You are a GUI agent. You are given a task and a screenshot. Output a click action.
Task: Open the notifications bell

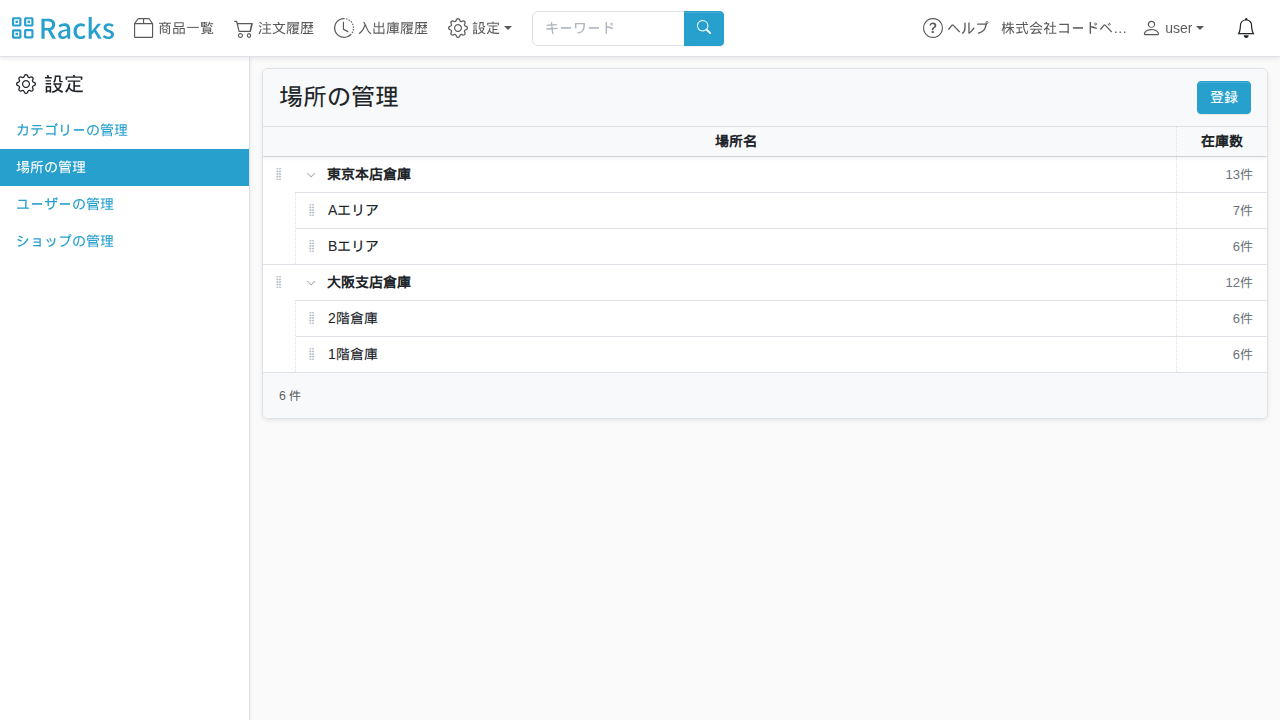click(1246, 28)
